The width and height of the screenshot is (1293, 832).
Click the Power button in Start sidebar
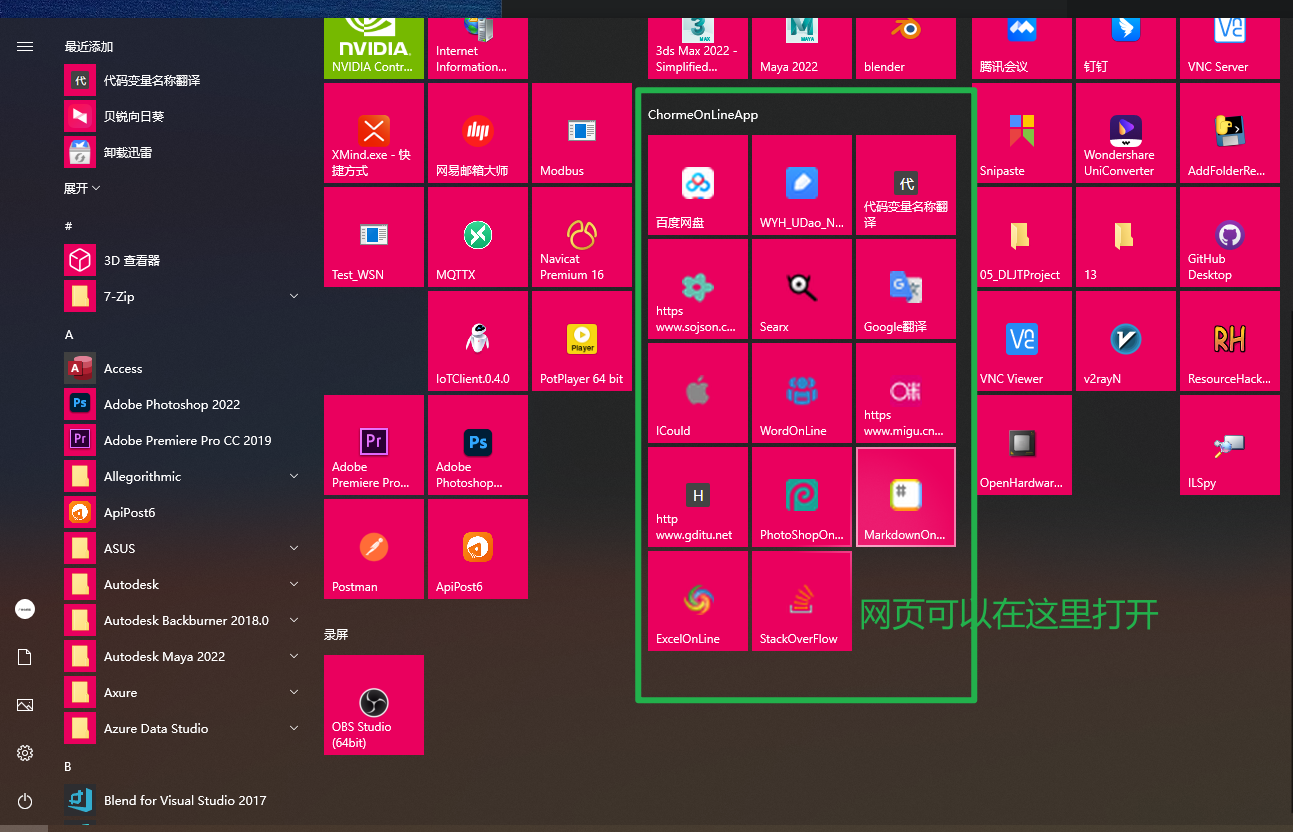pos(25,801)
